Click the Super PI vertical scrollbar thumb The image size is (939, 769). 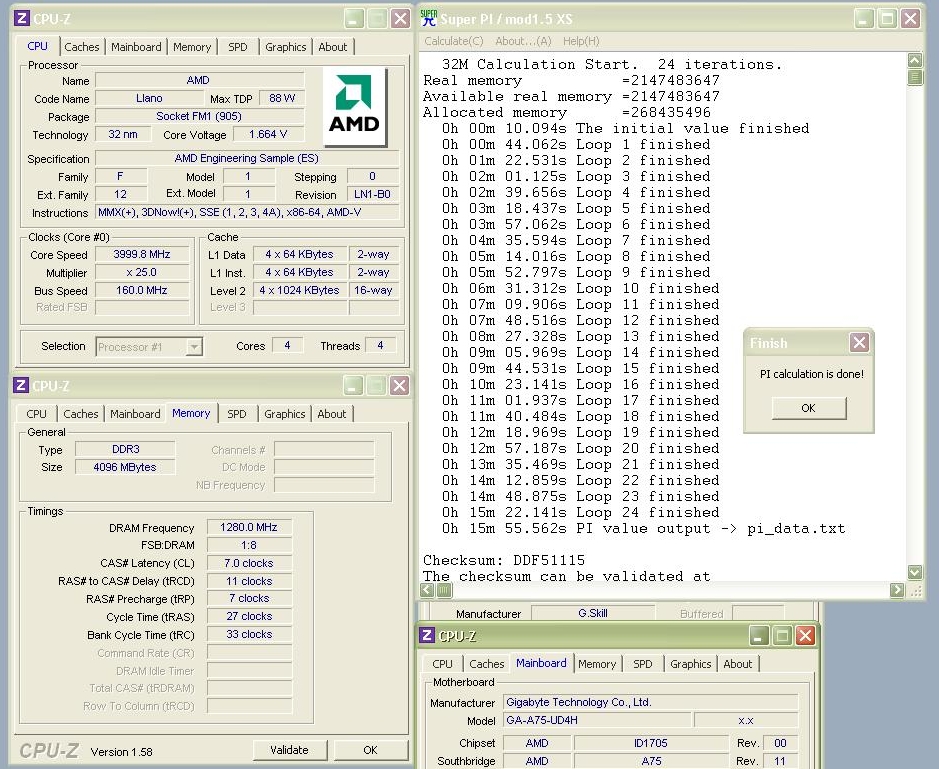point(915,77)
